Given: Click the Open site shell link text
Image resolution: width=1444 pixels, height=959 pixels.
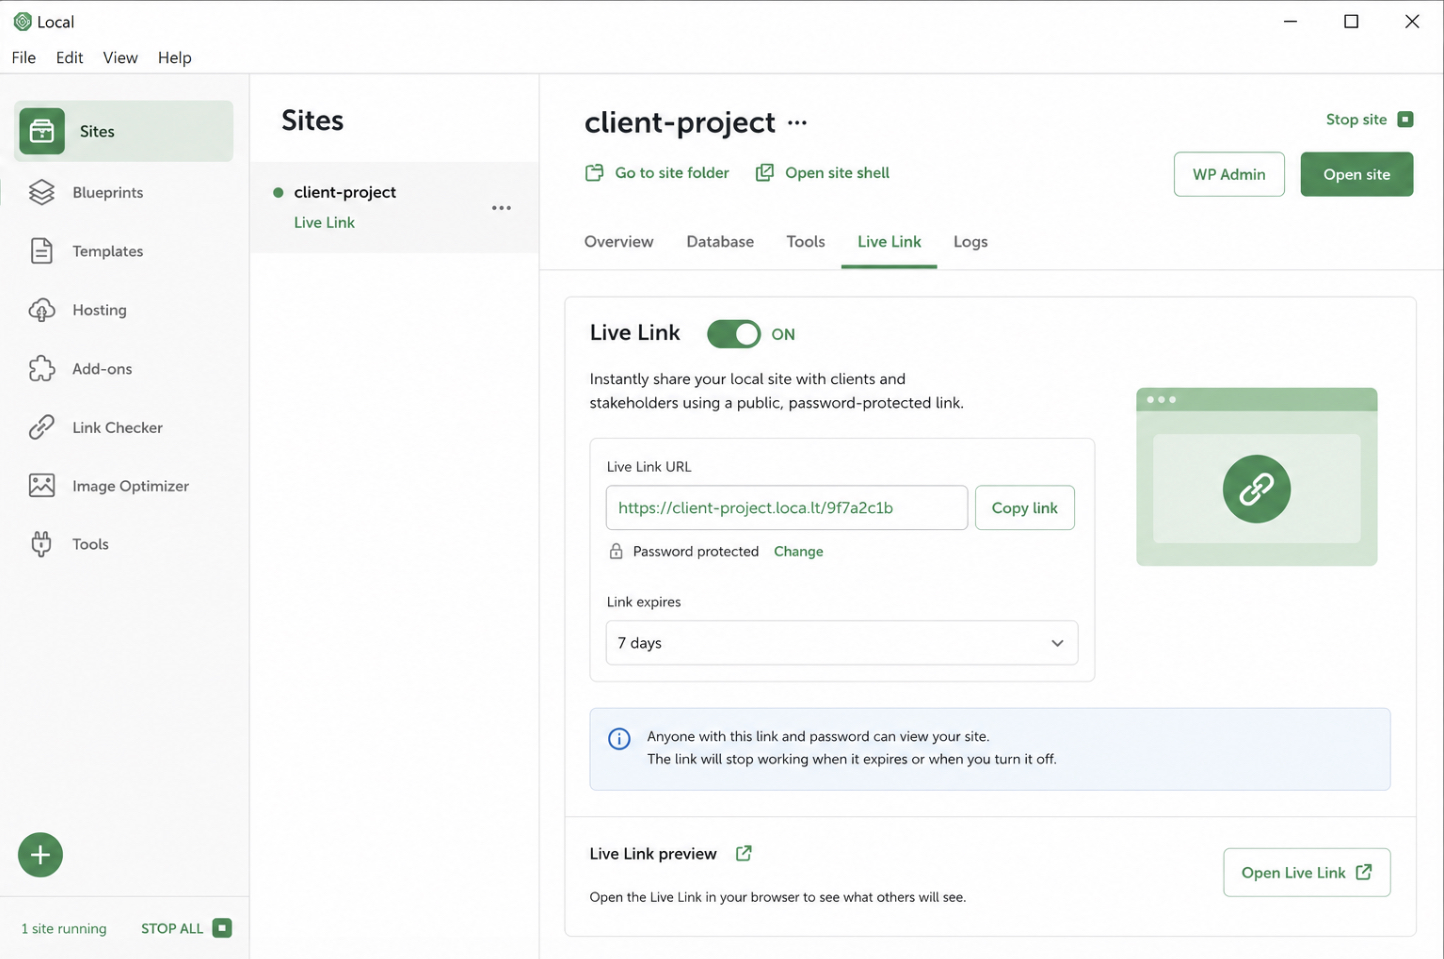Looking at the screenshot, I should coord(837,173).
